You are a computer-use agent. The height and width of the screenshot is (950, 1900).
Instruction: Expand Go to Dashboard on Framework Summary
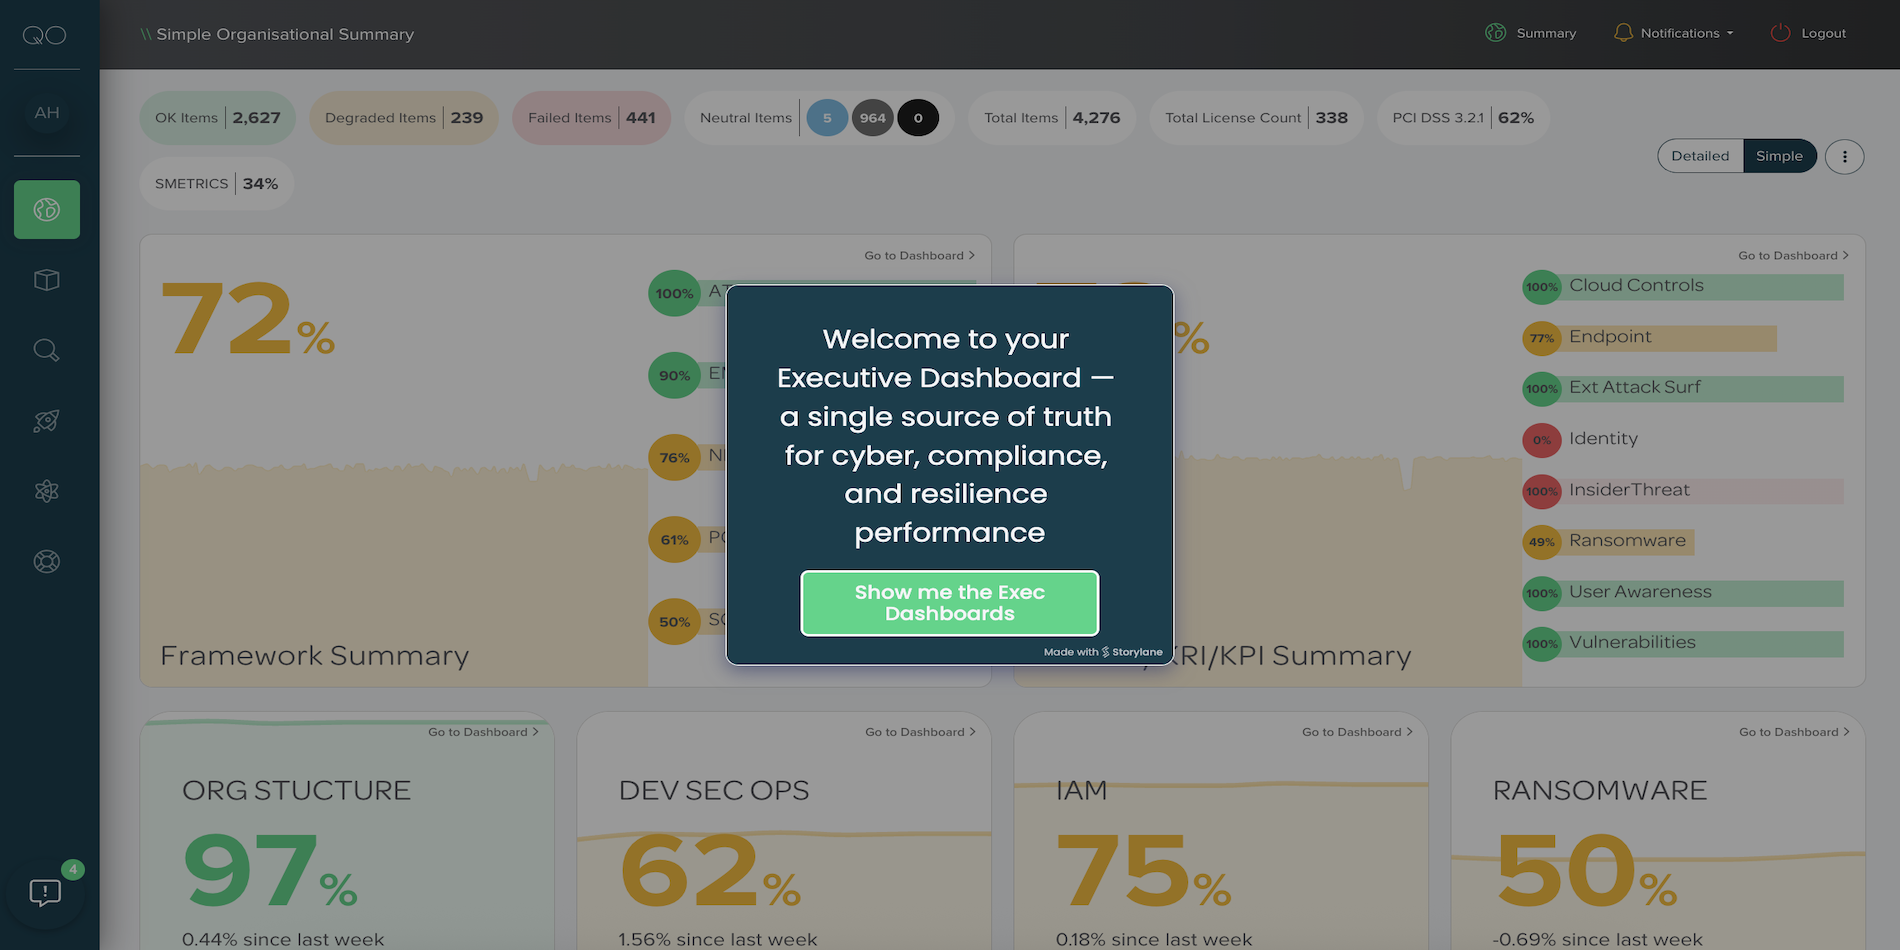918,255
